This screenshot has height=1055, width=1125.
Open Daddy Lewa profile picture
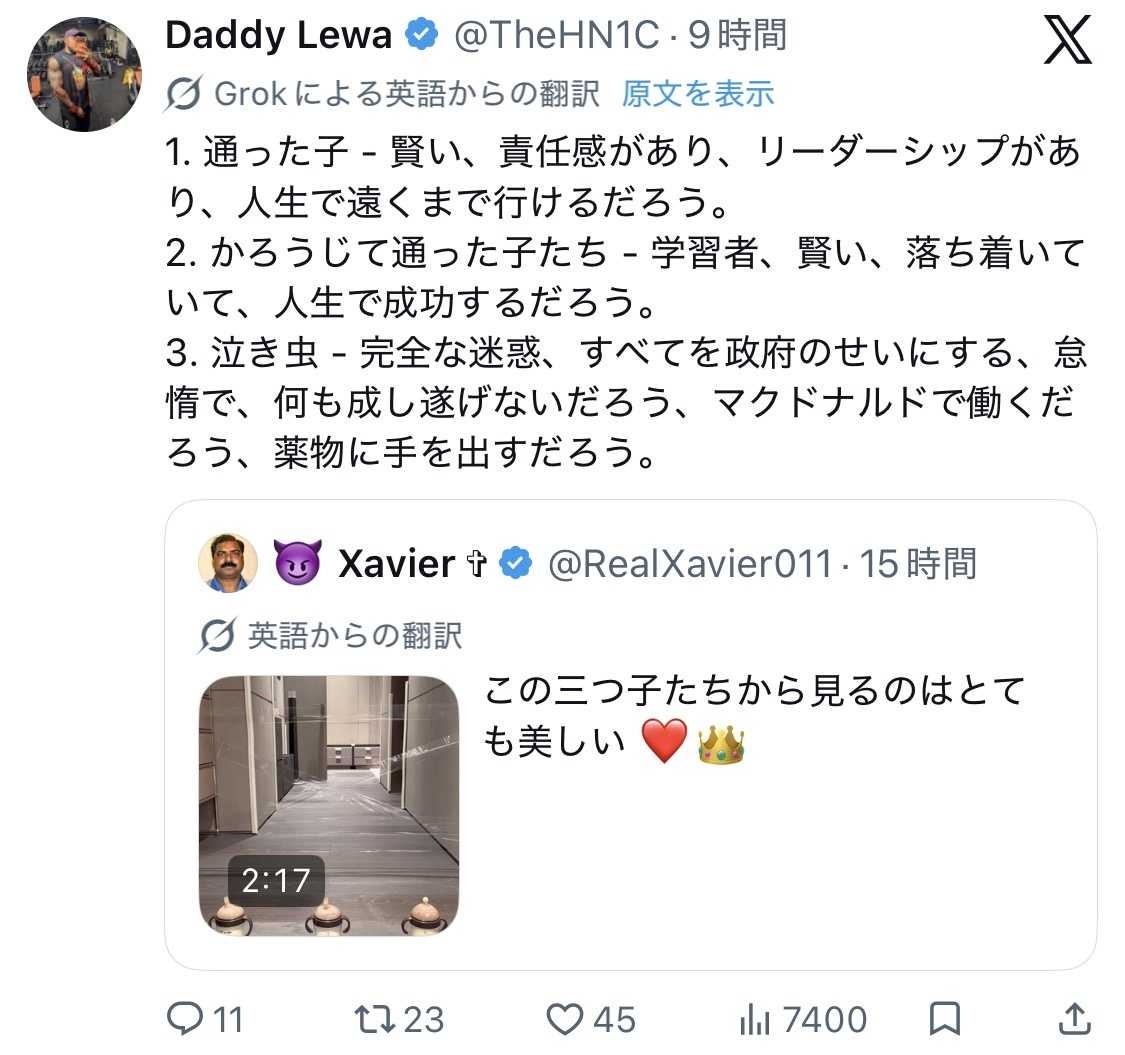[84, 75]
